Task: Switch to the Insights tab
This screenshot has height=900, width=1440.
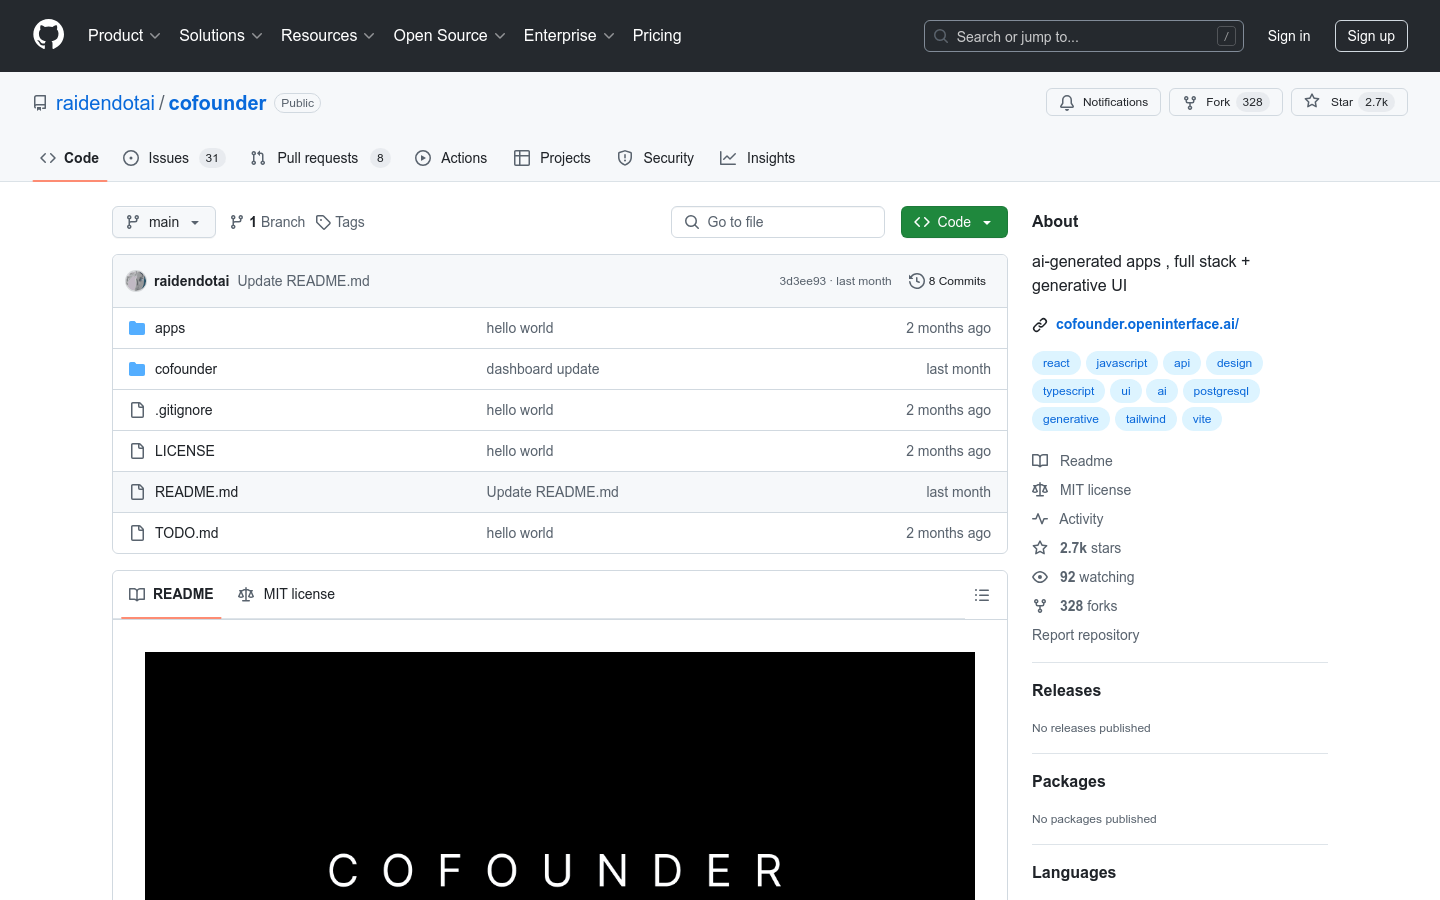Action: pyautogui.click(x=758, y=158)
